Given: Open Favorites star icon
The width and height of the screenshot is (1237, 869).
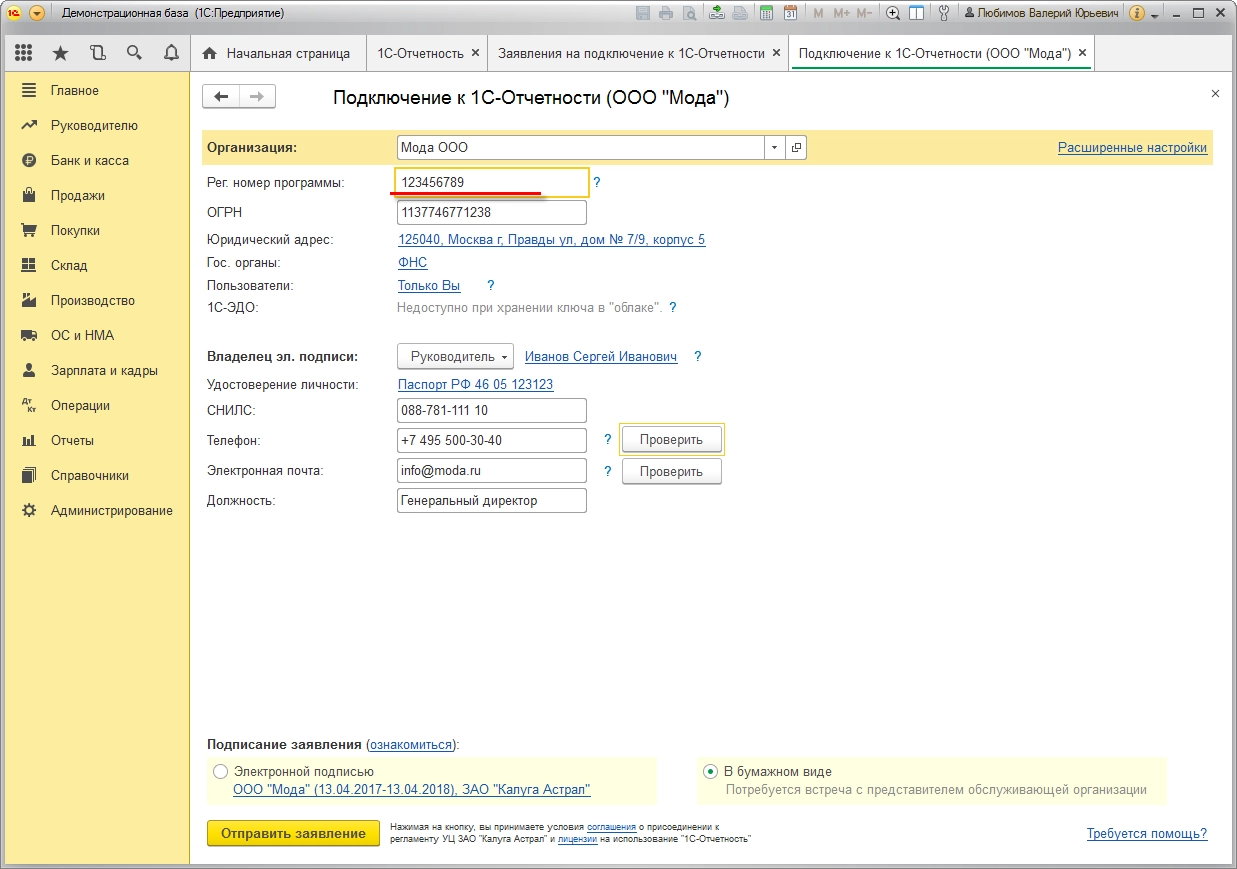Looking at the screenshot, I should click(x=60, y=53).
